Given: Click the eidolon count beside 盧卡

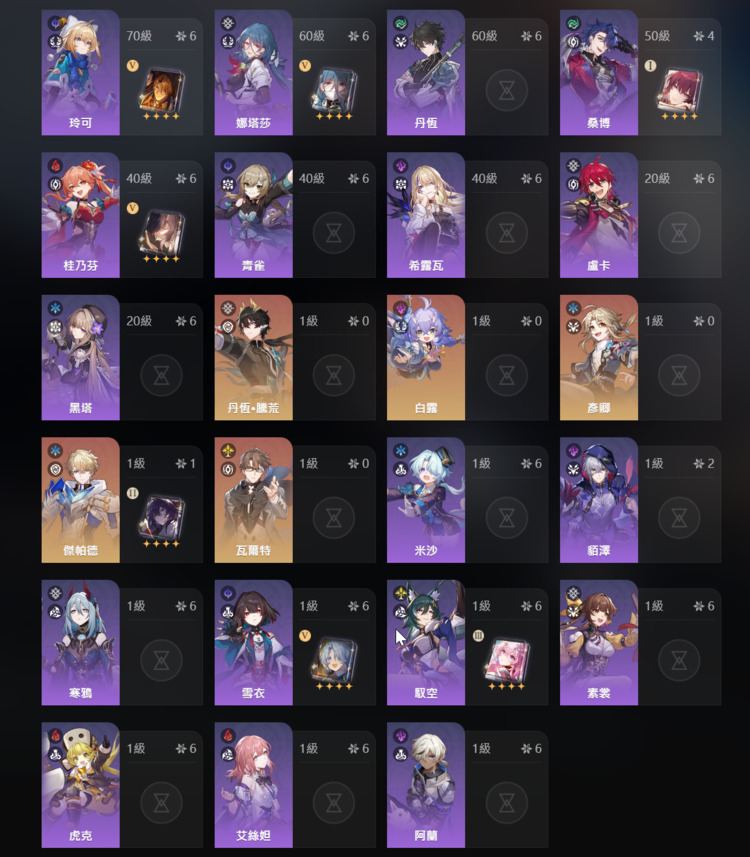Looking at the screenshot, I should pos(704,179).
